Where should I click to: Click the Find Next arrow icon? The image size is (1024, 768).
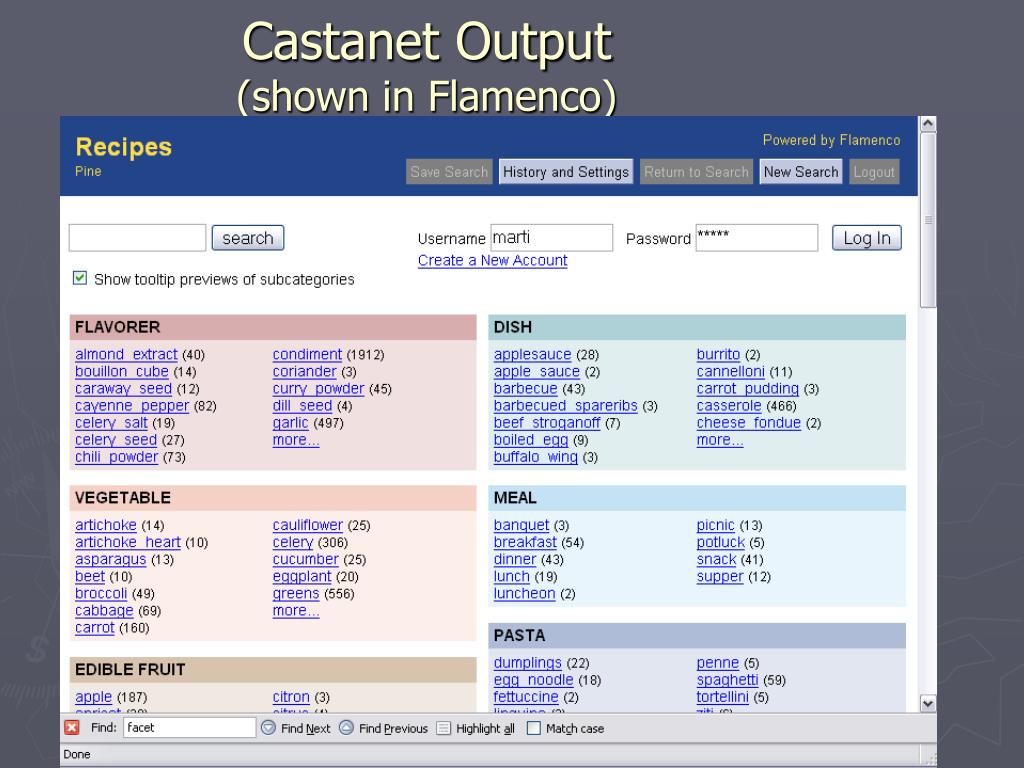tap(268, 728)
